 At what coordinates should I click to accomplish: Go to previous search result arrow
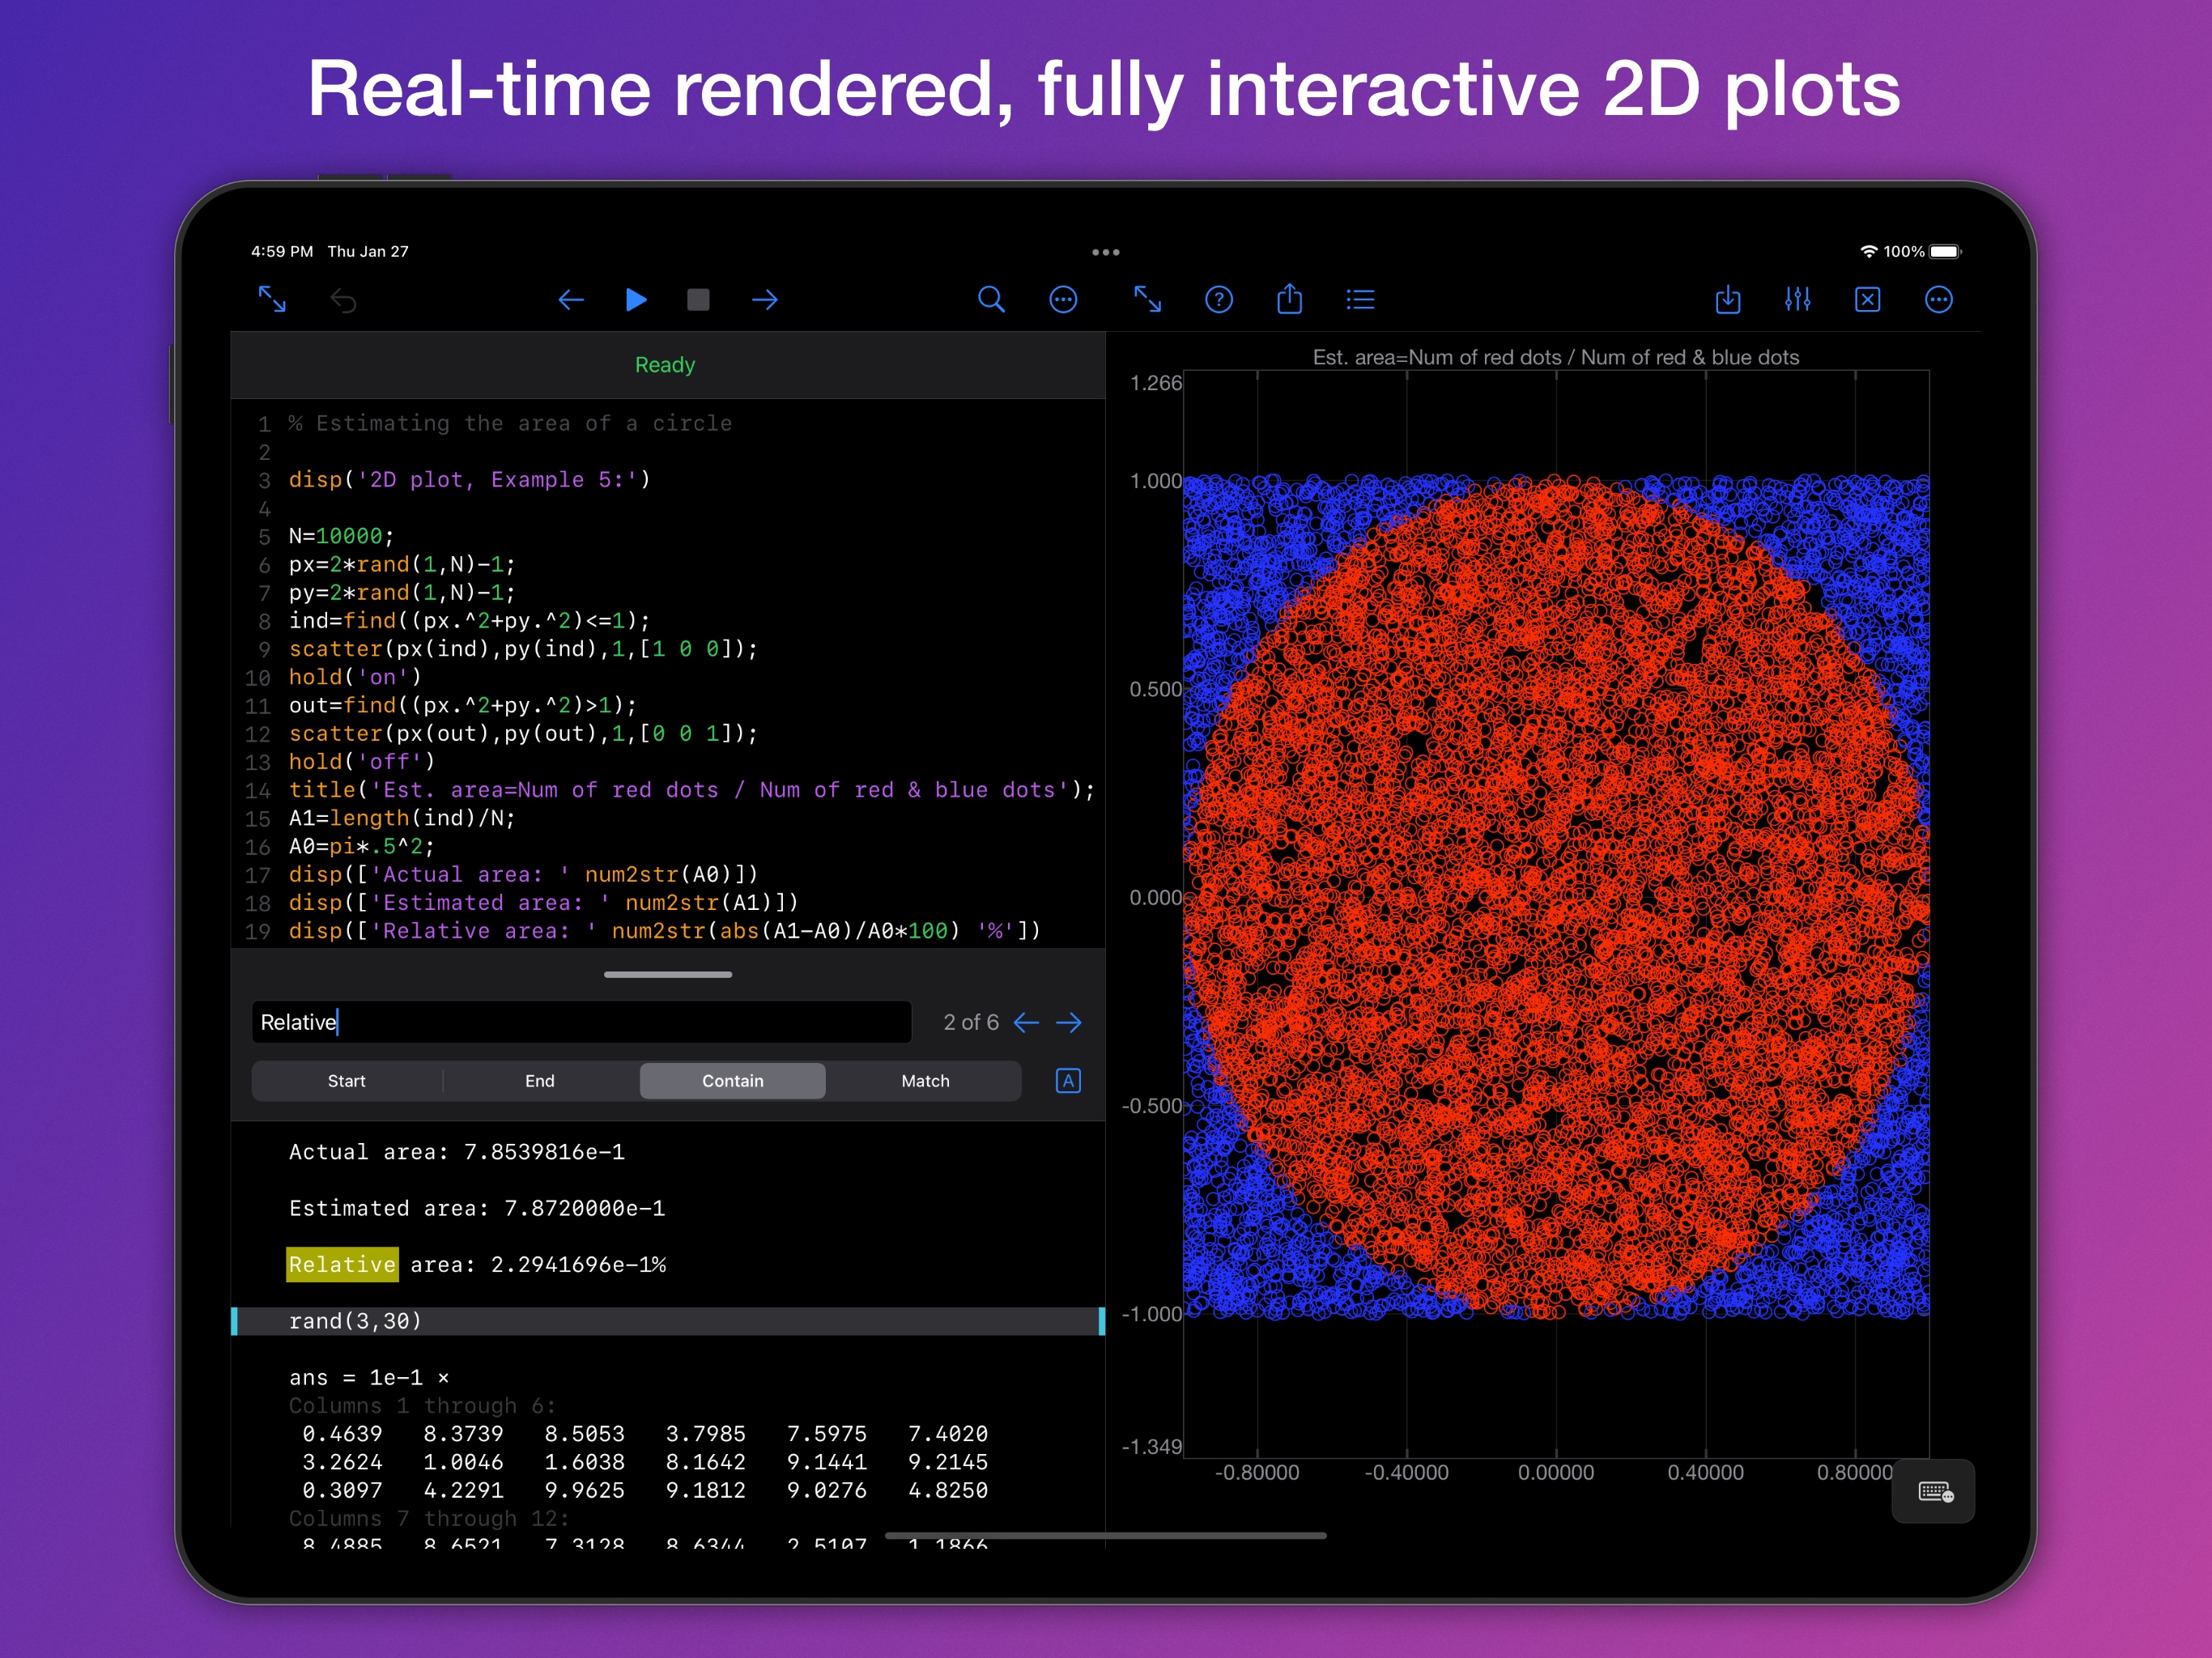(x=1026, y=1023)
